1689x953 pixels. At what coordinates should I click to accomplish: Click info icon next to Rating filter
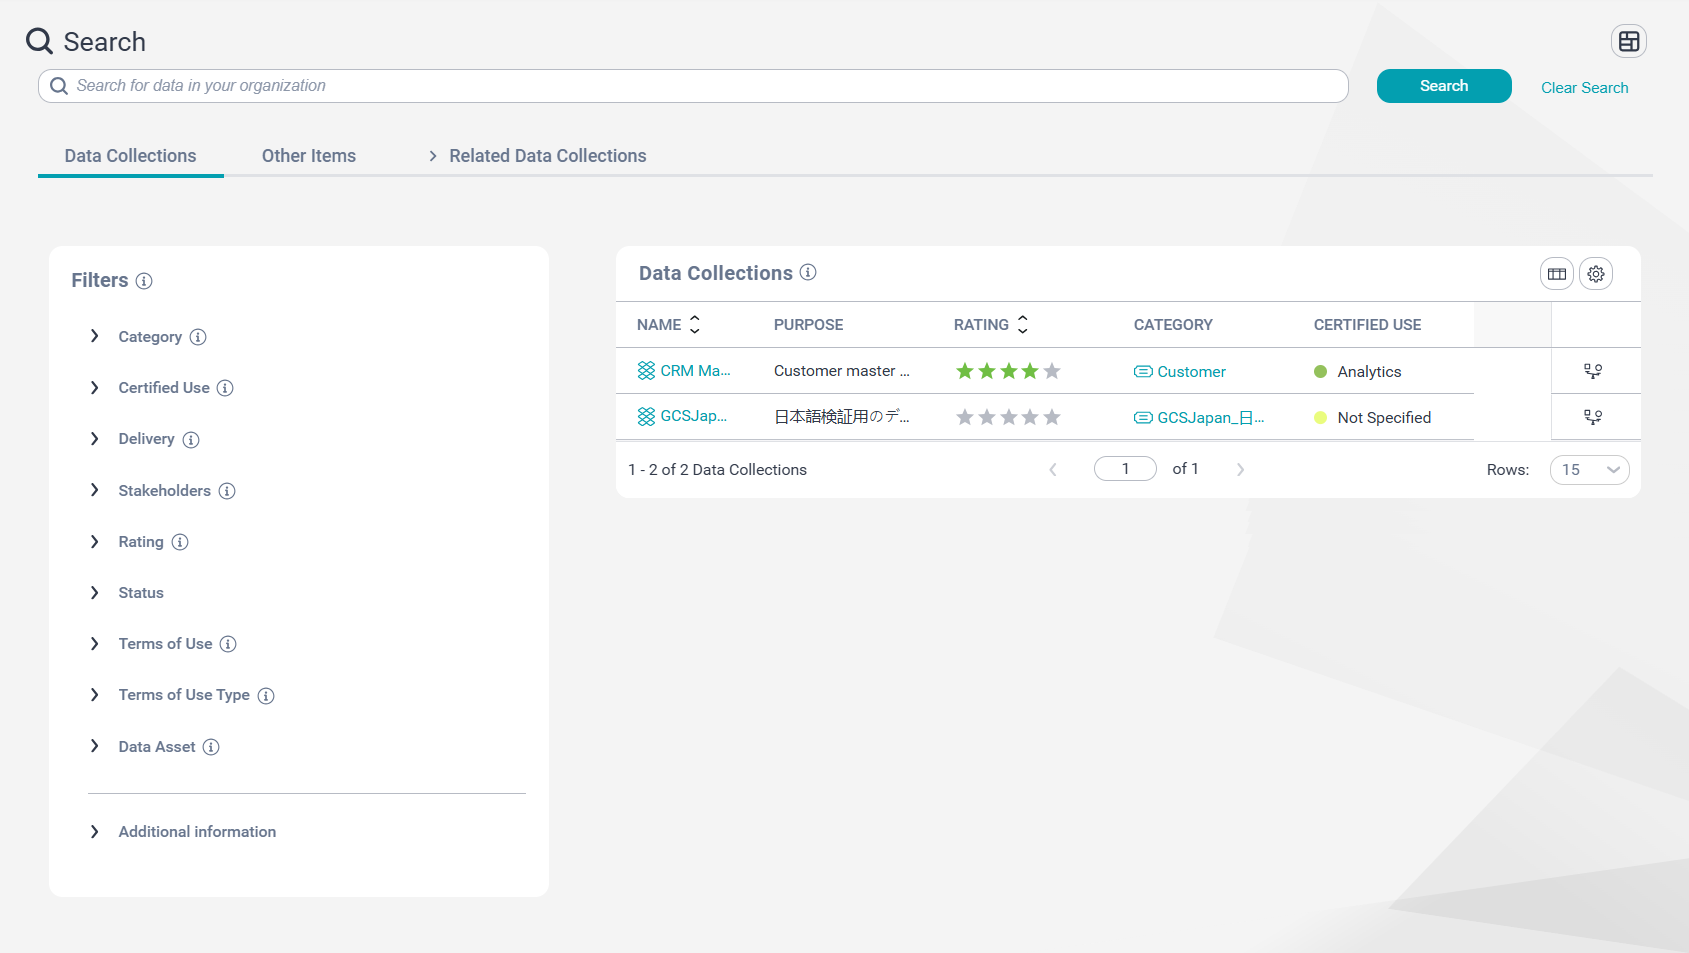click(180, 542)
